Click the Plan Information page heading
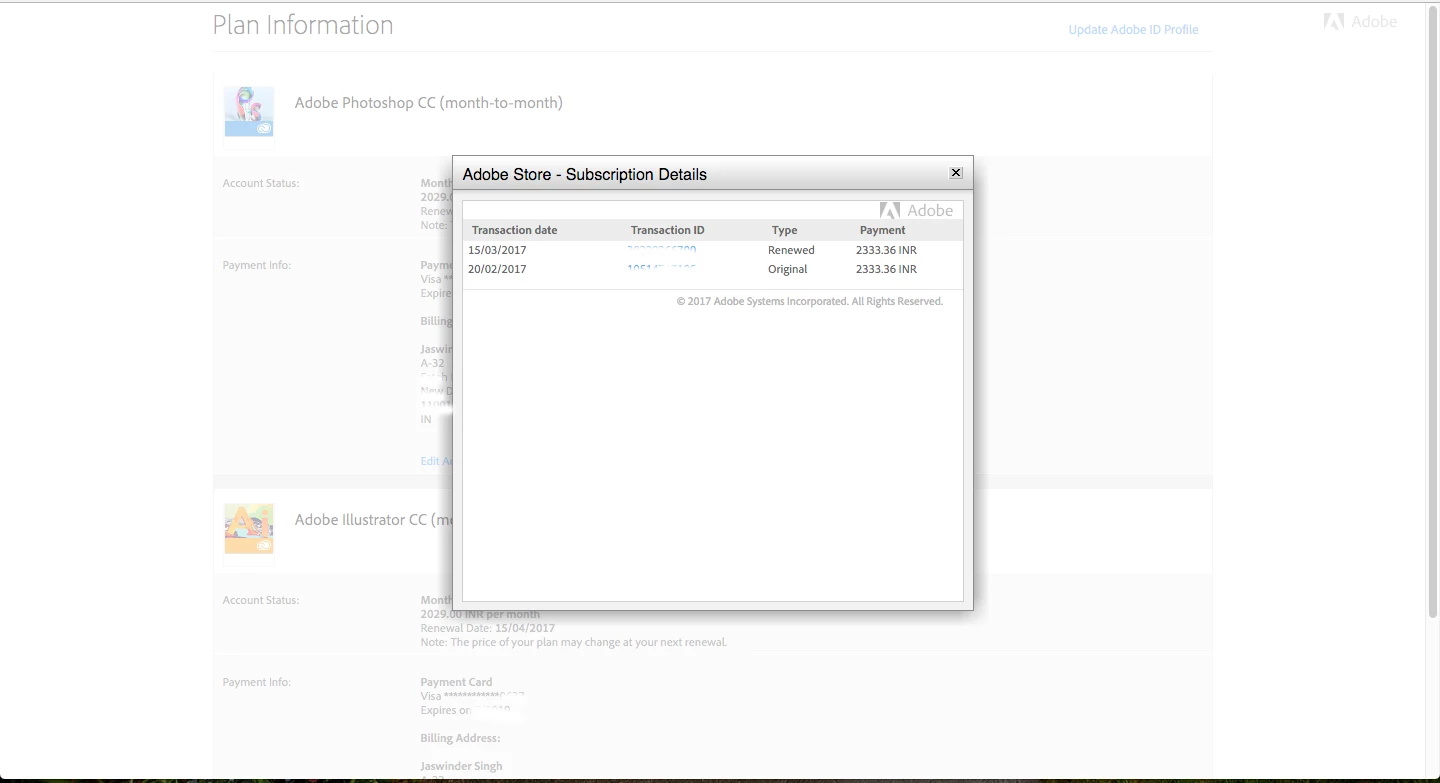 303,25
